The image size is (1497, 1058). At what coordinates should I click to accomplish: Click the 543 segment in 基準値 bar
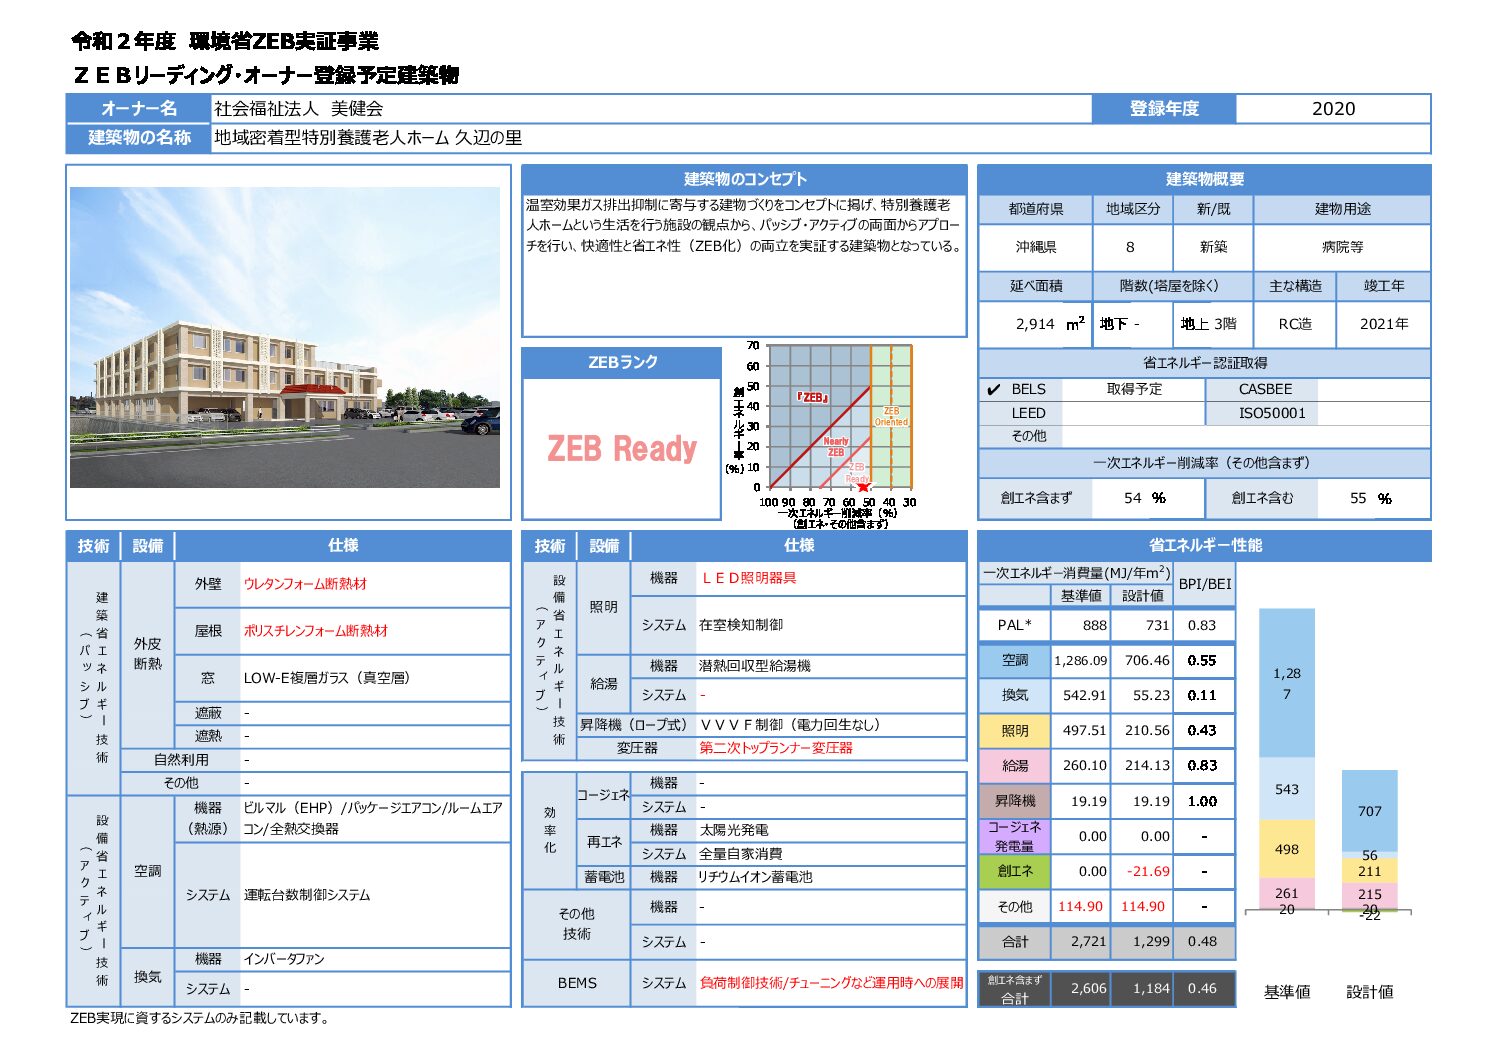(1286, 789)
